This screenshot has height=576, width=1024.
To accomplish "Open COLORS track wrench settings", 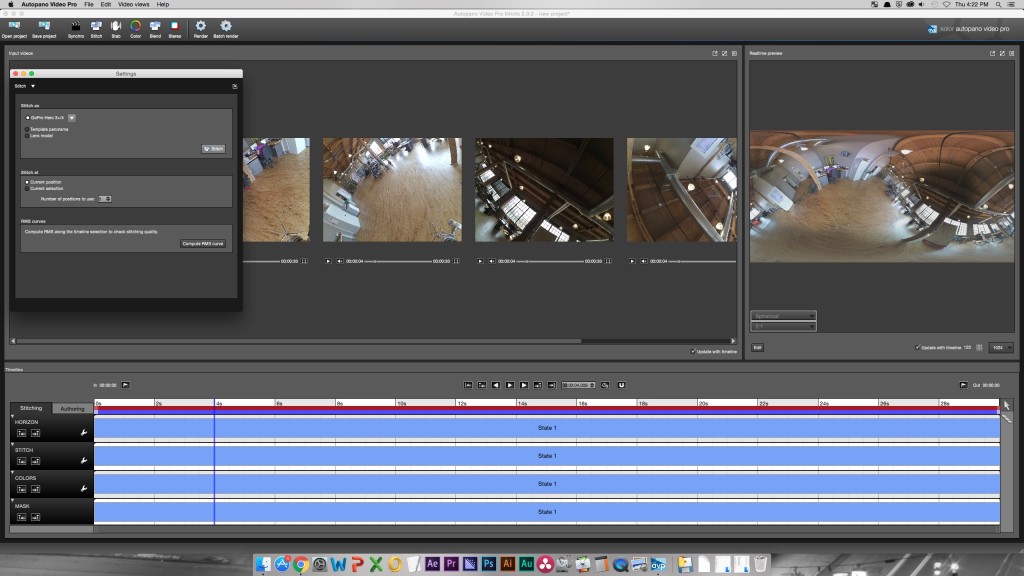I will pos(84,488).
